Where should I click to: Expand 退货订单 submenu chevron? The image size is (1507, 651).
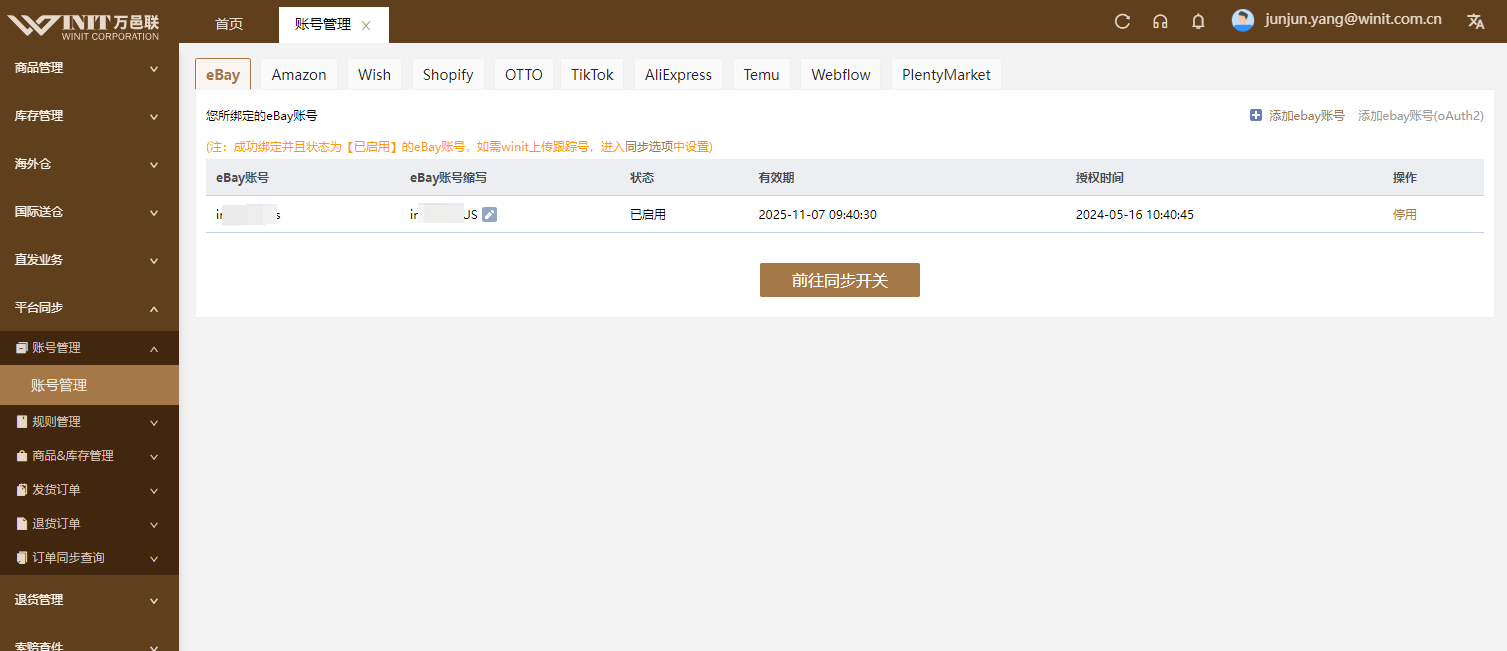[154, 525]
